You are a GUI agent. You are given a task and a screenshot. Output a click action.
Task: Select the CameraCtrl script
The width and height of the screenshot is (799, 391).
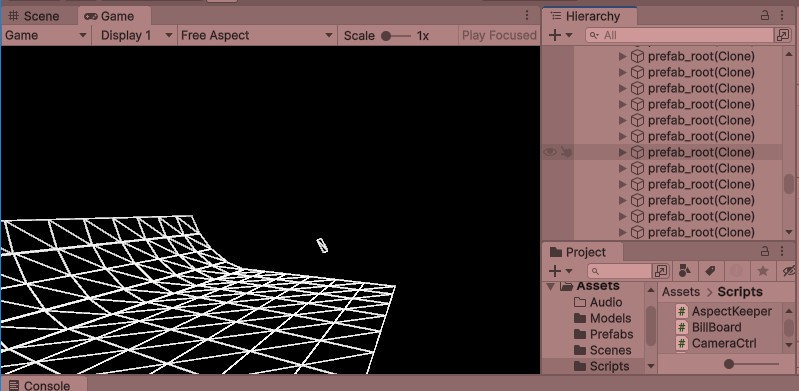[x=724, y=343]
